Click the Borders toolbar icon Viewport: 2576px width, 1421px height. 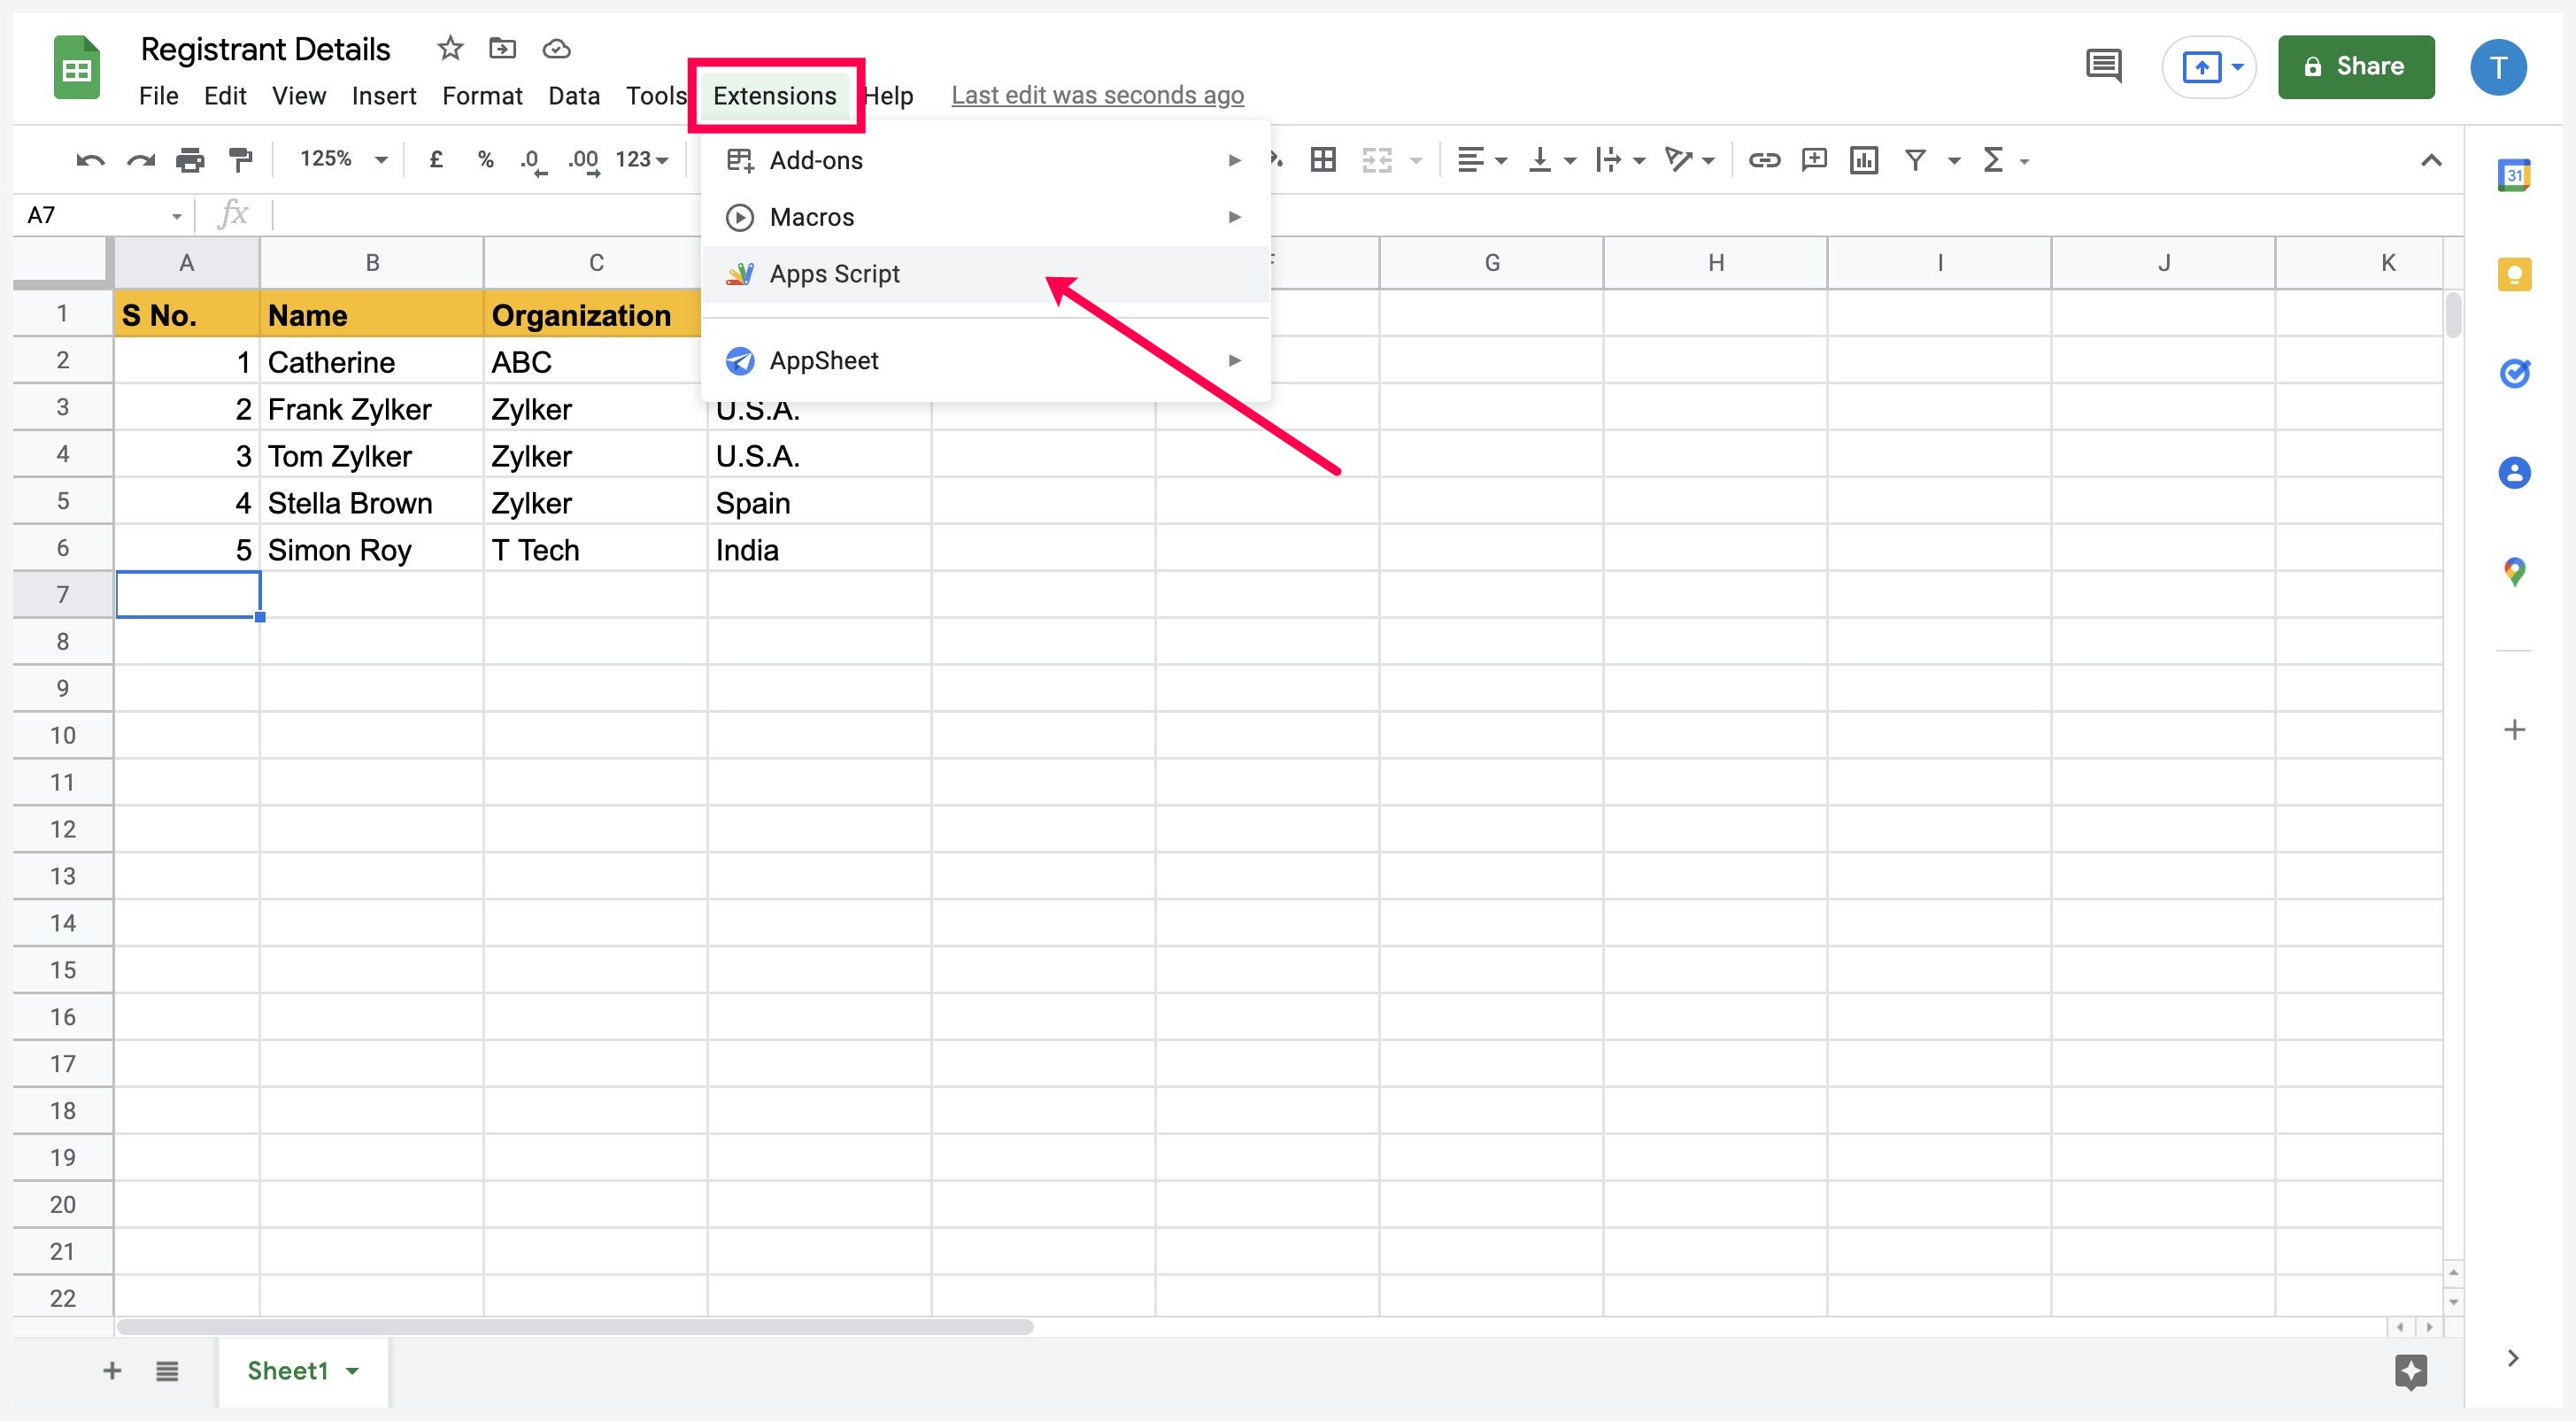coord(1323,160)
